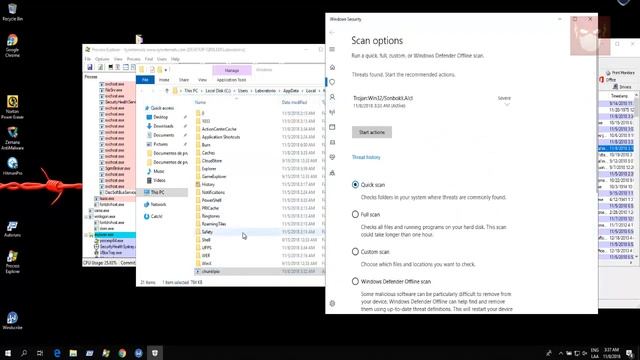
Task: Select the Application Shortcuts folder
Action: [x=221, y=137]
